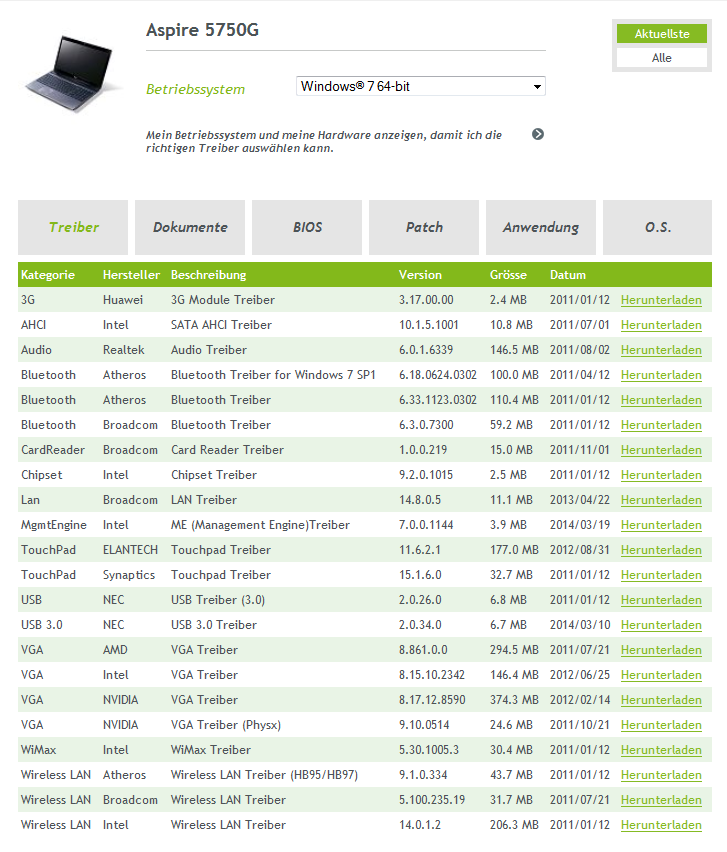Download the NEC USB 3.0 Treiber 2.0.34.0
Viewport: 727px width, 852px height.
(x=661, y=625)
